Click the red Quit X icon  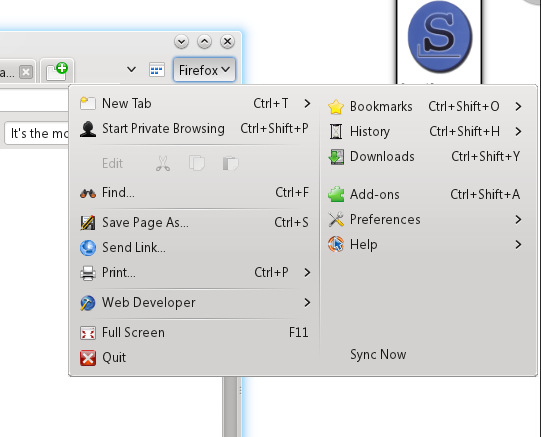[x=88, y=358]
